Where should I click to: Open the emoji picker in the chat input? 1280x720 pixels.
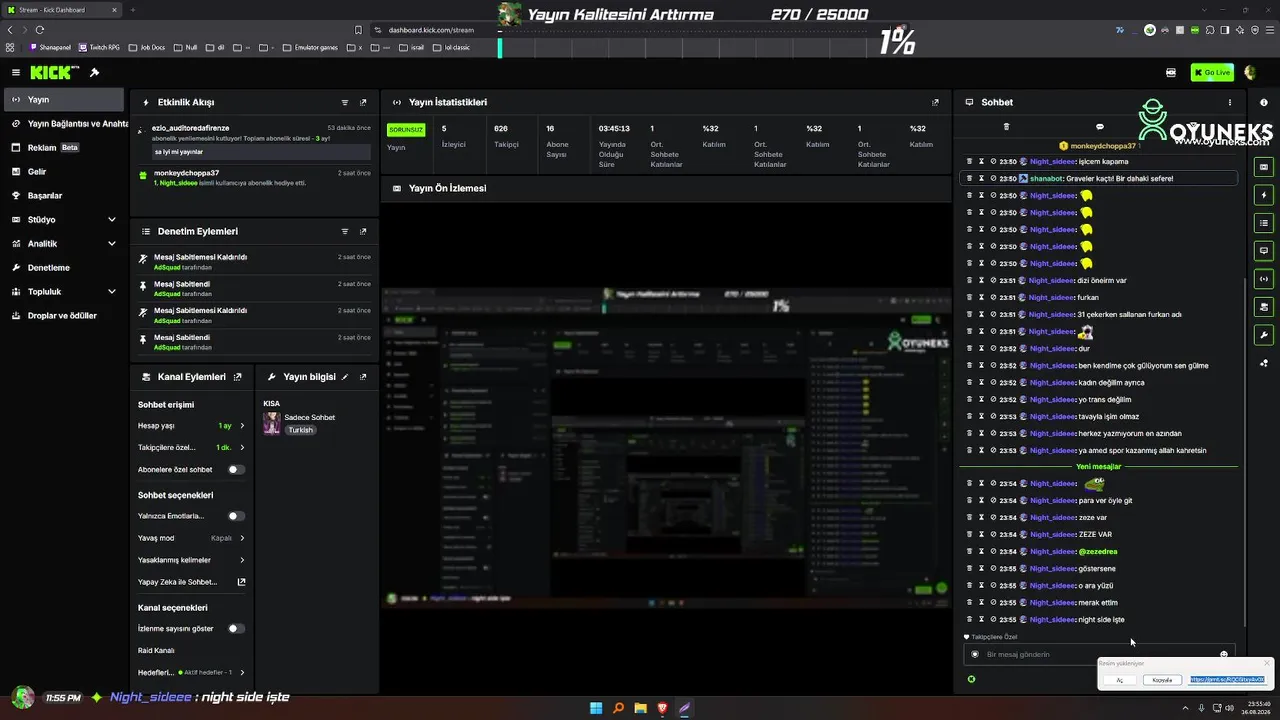pyautogui.click(x=1223, y=655)
